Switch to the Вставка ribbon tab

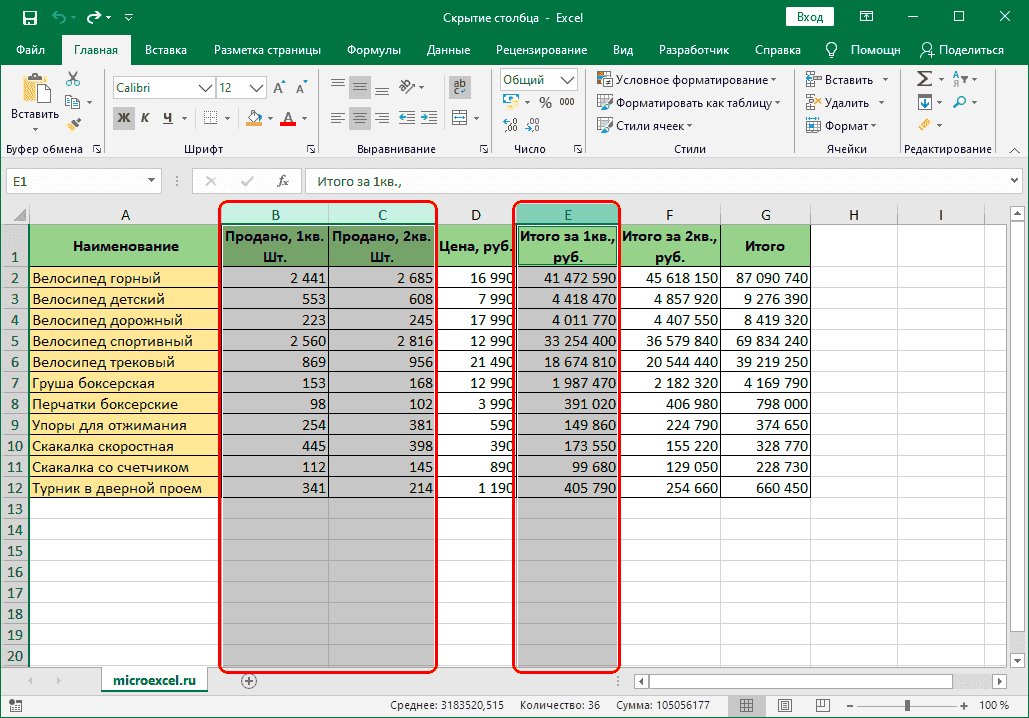coord(165,50)
